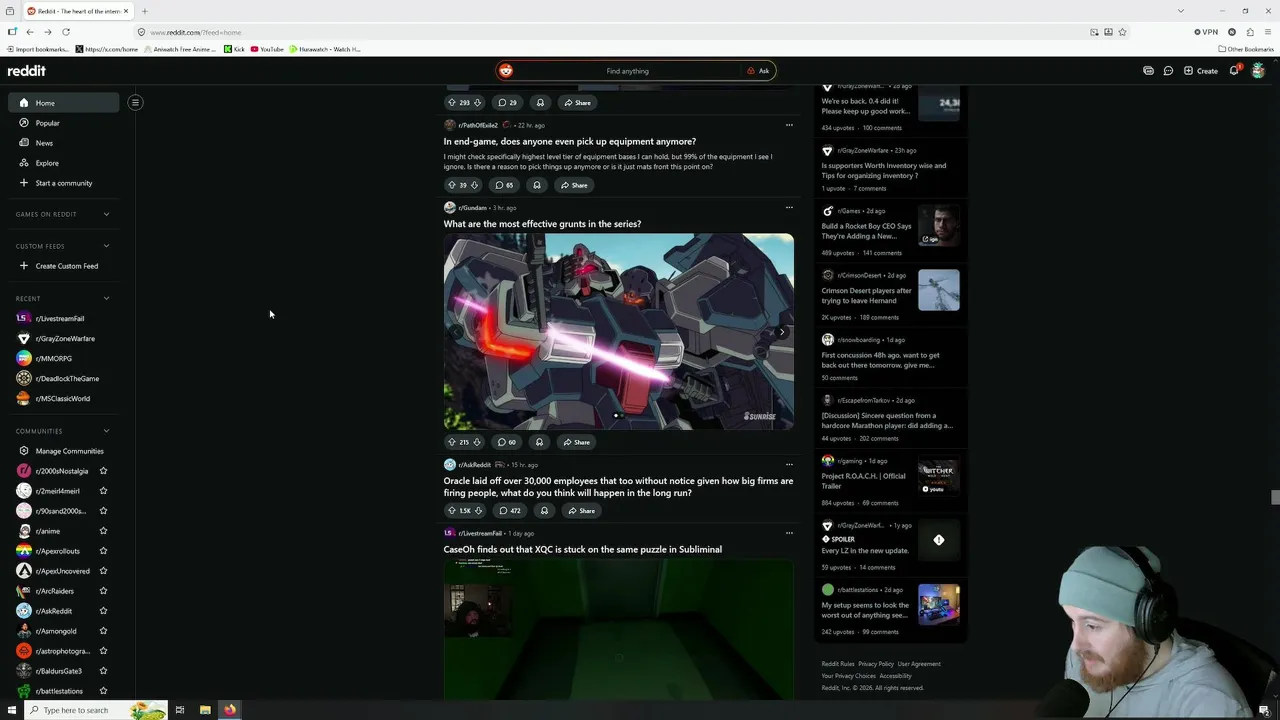Downvote the Oracle layoffs post

pos(478,511)
